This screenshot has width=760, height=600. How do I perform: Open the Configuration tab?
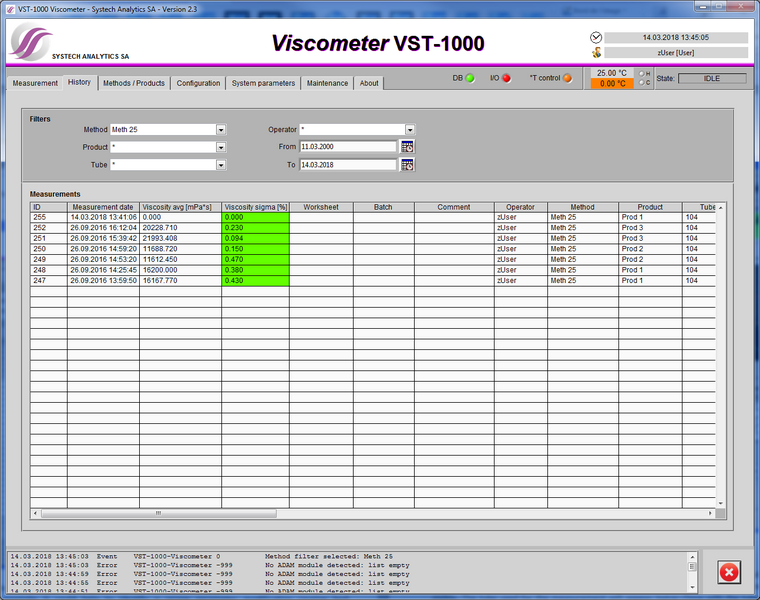tap(198, 83)
